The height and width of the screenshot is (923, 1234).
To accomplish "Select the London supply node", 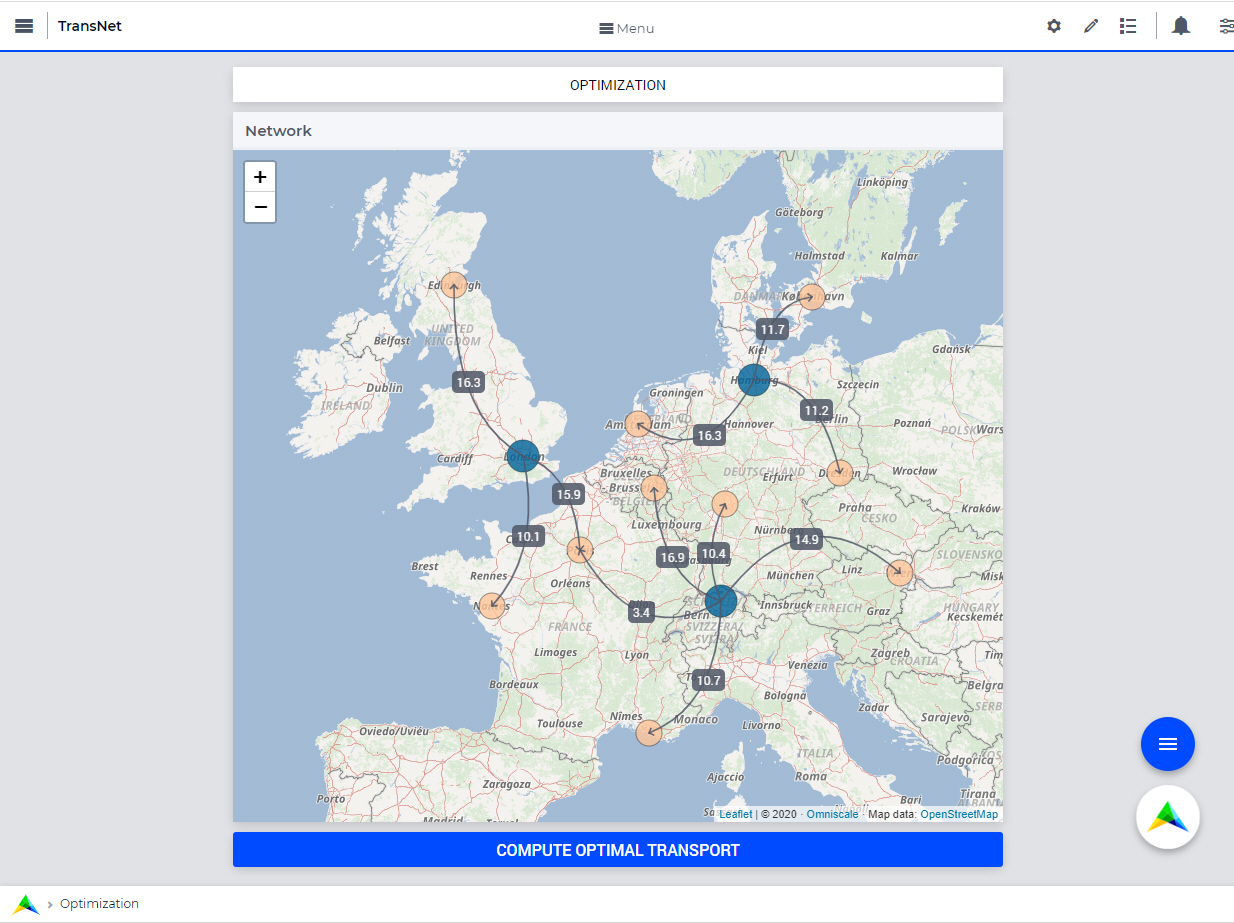I will coord(522,456).
